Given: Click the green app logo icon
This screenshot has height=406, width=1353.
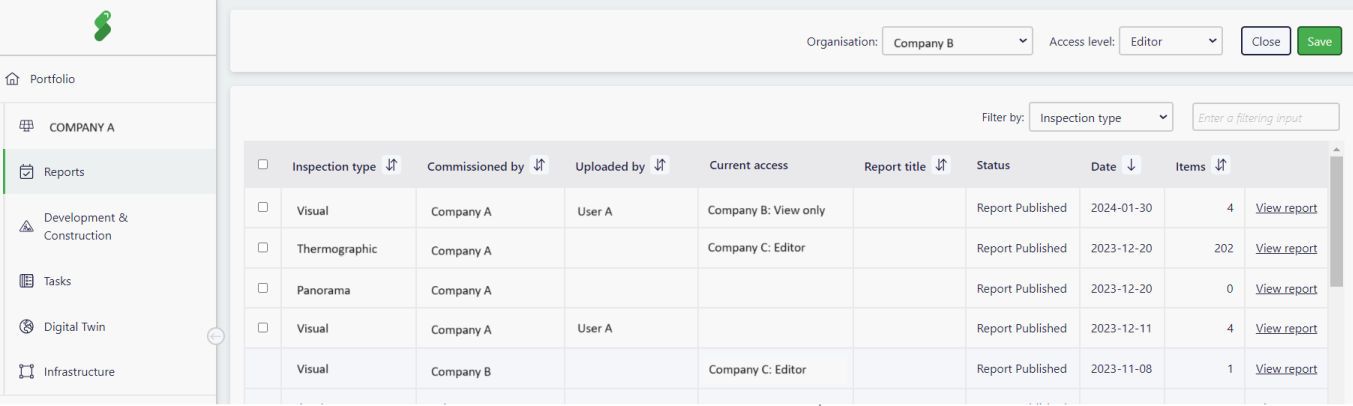Looking at the screenshot, I should tap(103, 26).
